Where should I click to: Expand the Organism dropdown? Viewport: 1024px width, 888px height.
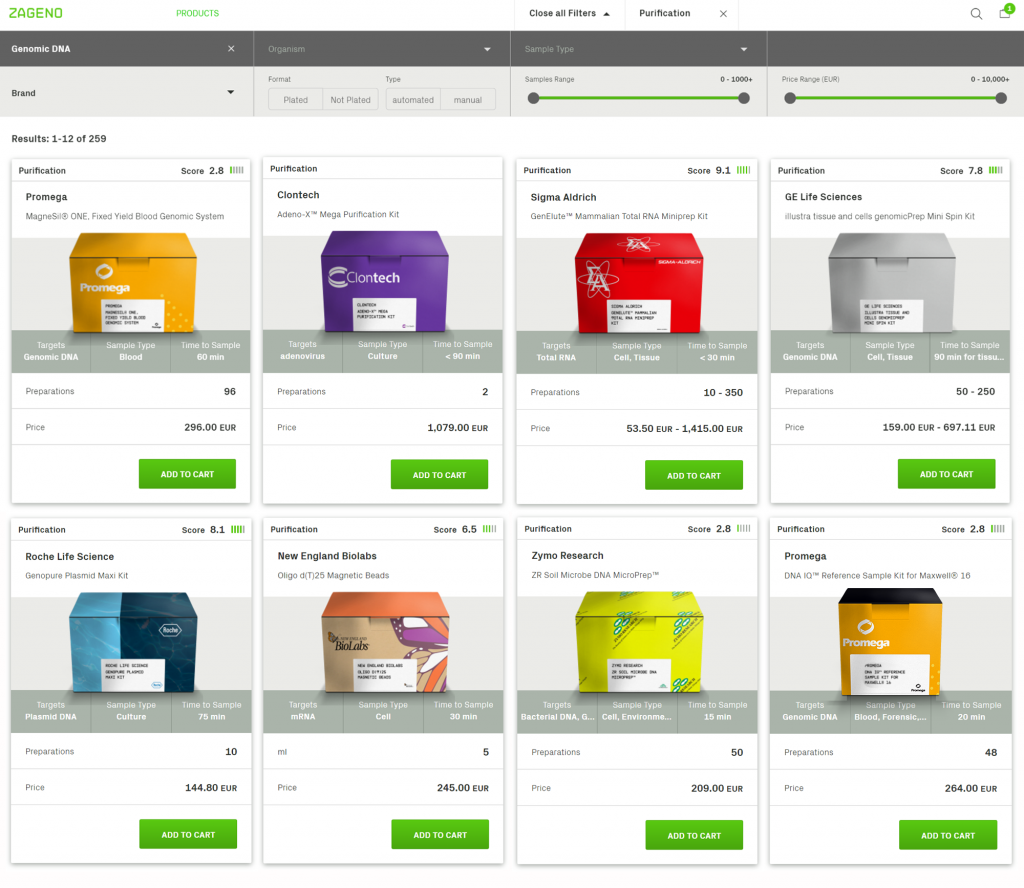[381, 49]
